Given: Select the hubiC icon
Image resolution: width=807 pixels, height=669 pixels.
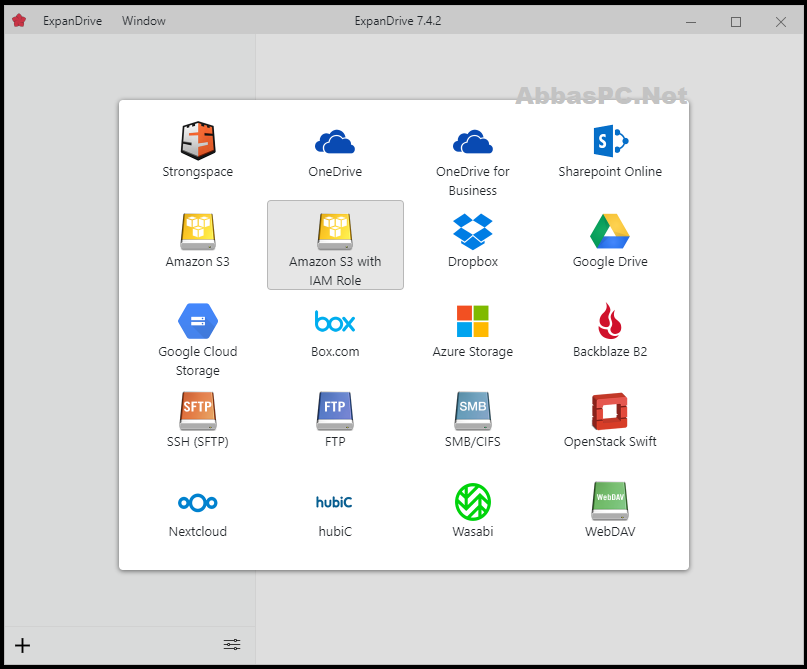Looking at the screenshot, I should click(334, 502).
